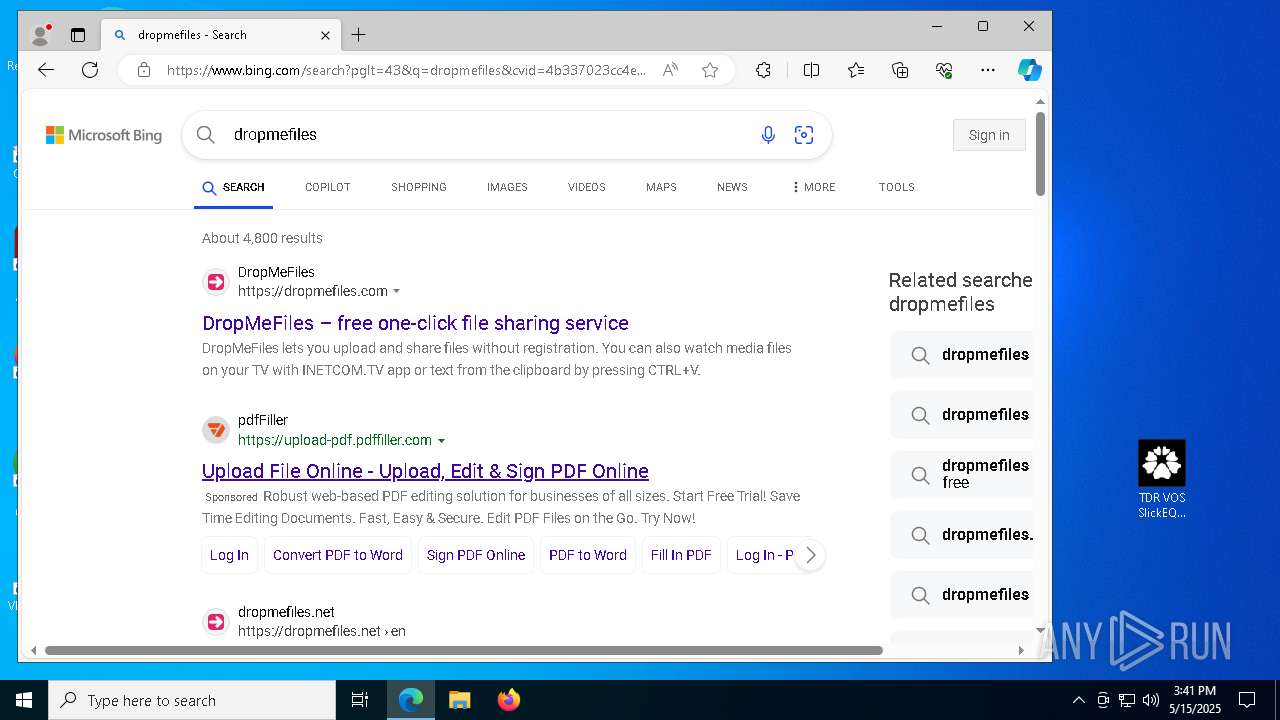The image size is (1280, 720).
Task: Go back to the previous page
Action: click(46, 70)
